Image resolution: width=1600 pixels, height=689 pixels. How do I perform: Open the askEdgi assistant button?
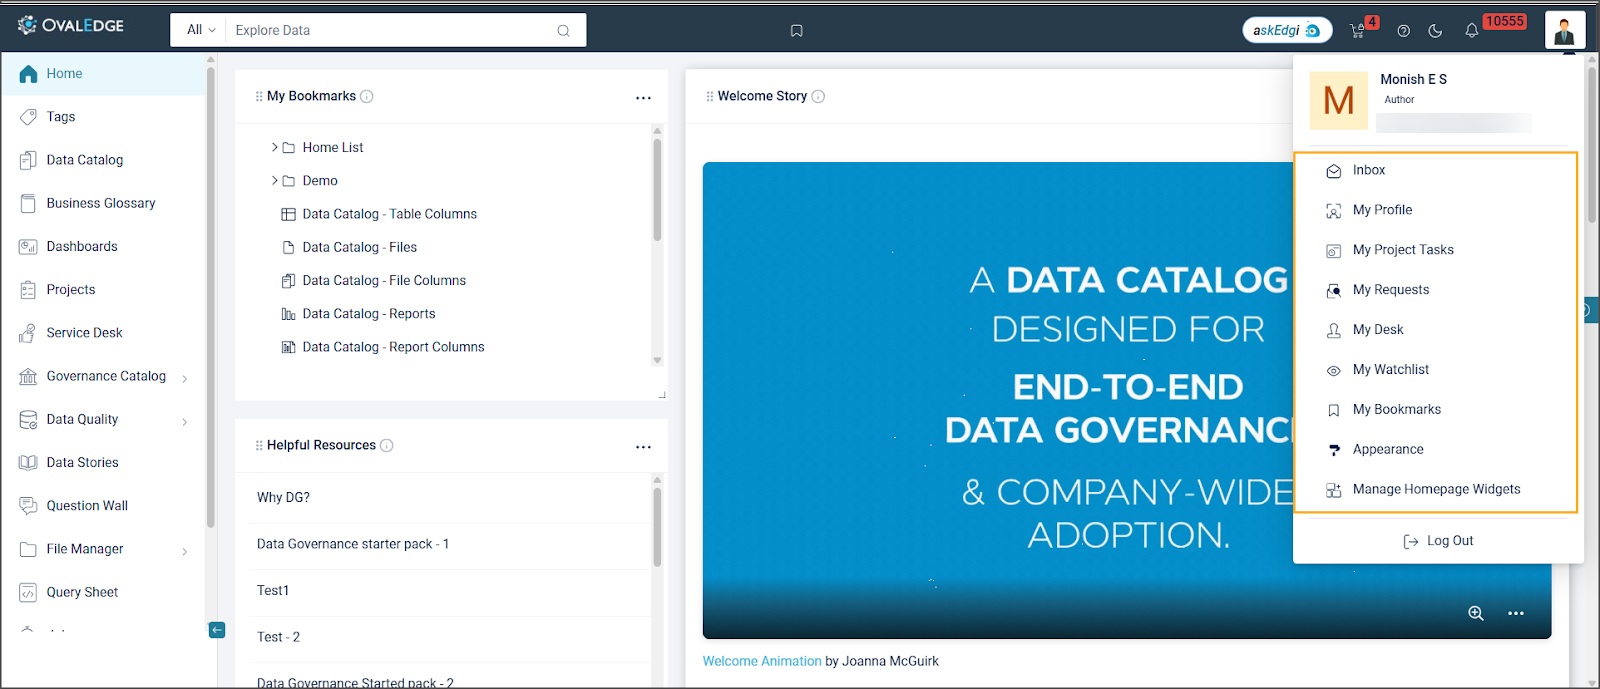click(1286, 30)
